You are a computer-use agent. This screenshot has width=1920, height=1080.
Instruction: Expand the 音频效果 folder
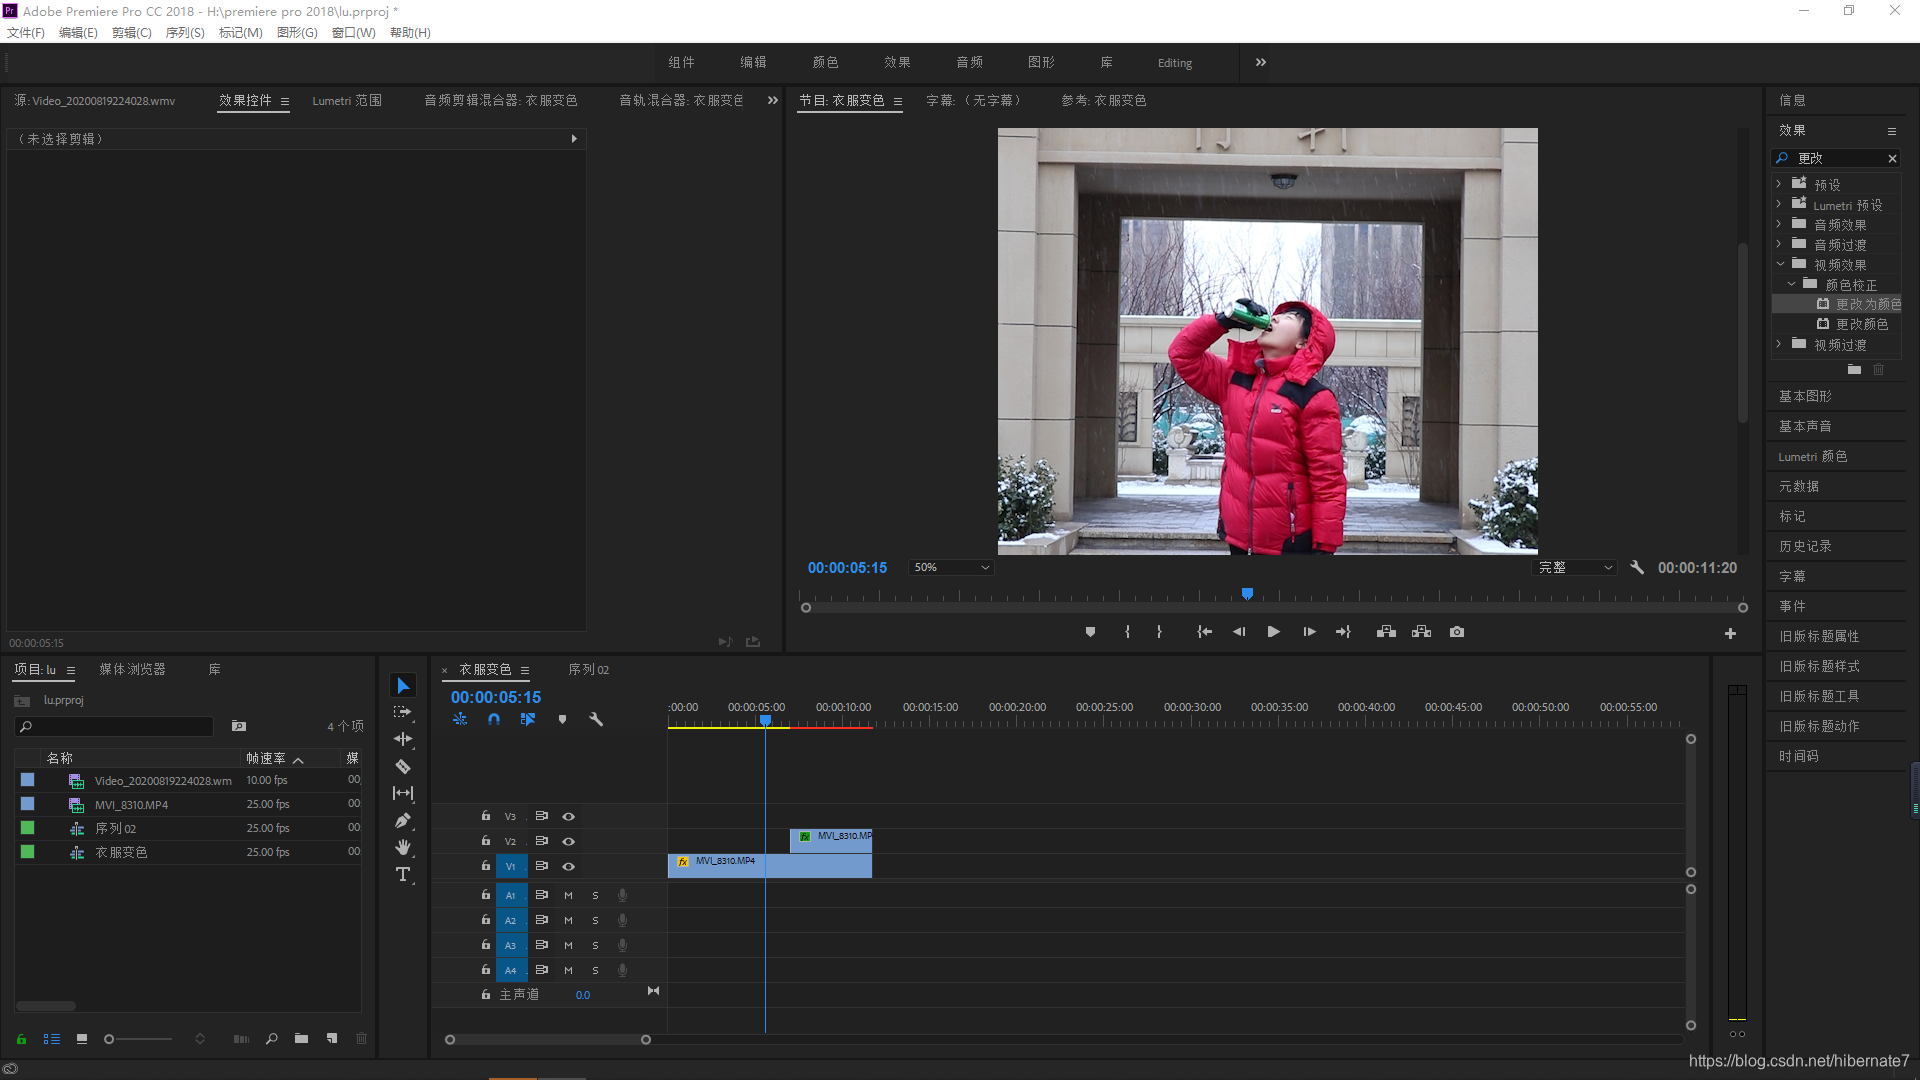tap(1779, 224)
